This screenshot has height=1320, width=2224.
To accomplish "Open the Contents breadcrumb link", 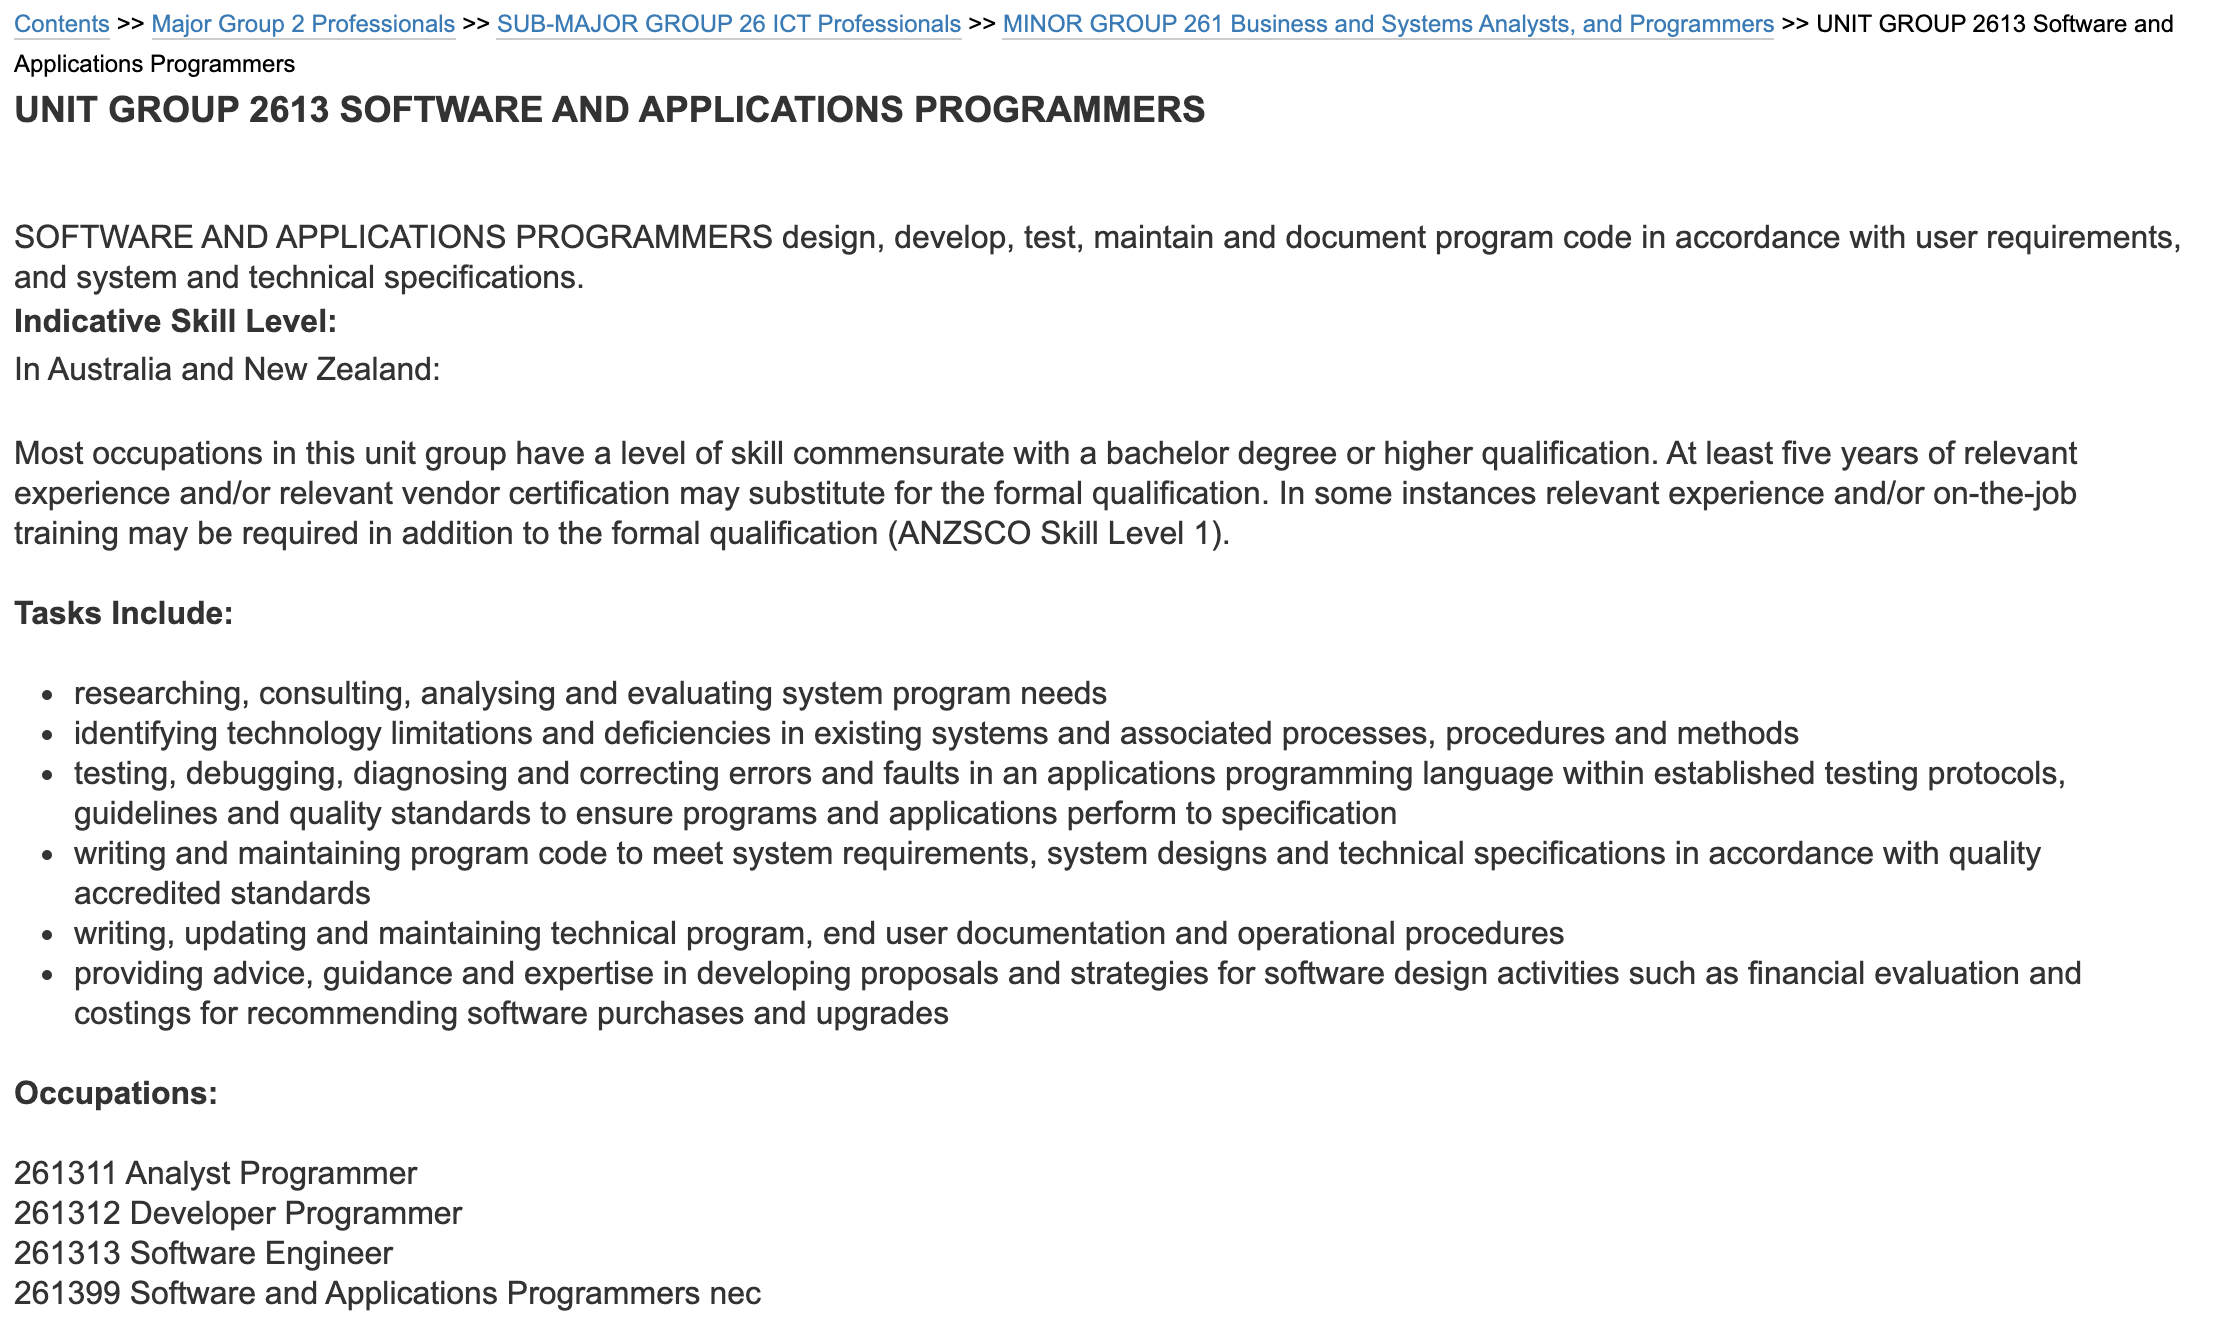I will tap(61, 24).
